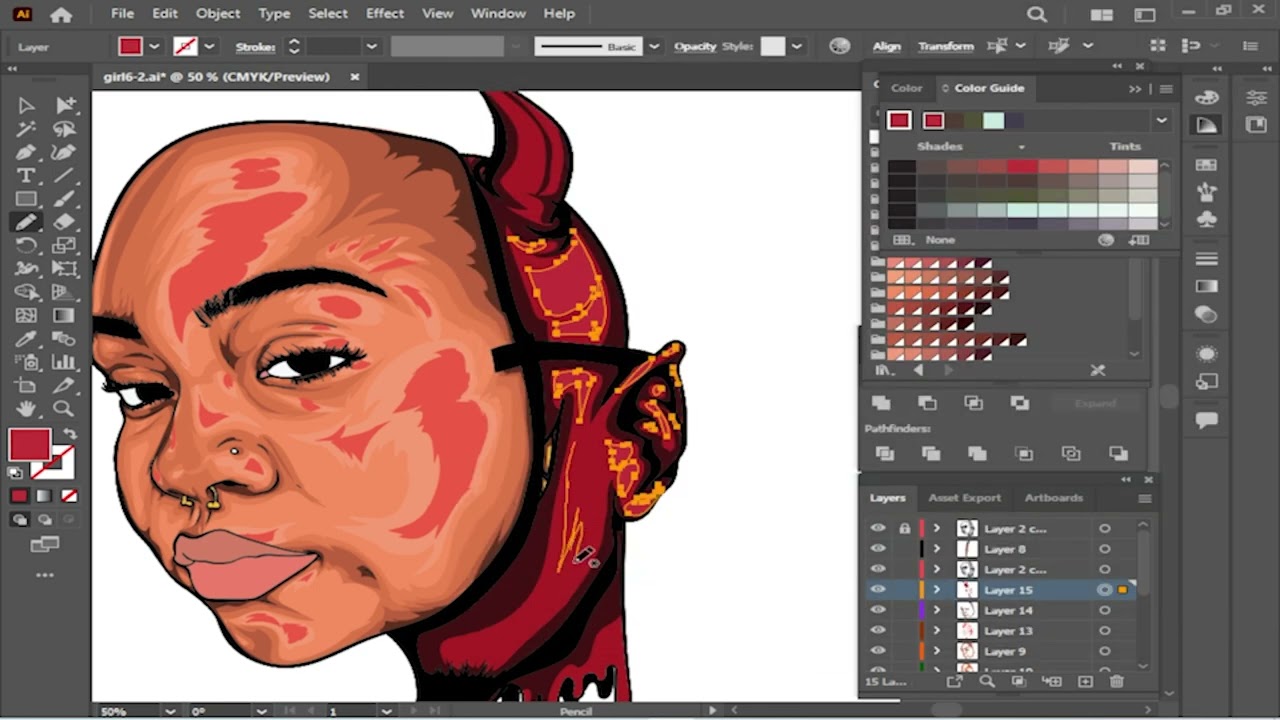Select the Type tool
Image resolution: width=1280 pixels, height=720 pixels.
tap(26, 175)
